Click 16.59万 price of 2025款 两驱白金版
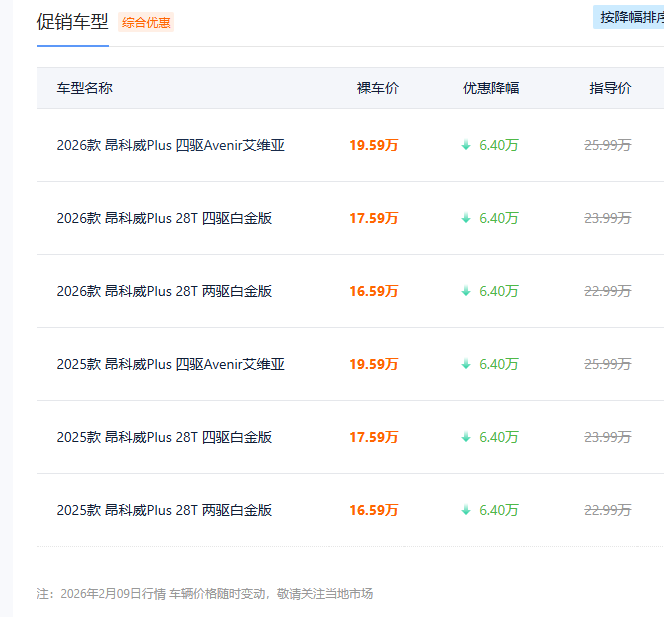Viewport: 664px width, 617px height. (373, 510)
